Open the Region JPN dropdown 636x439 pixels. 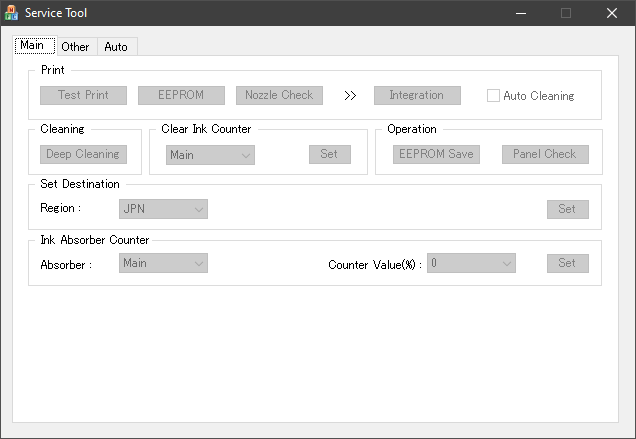(163, 209)
